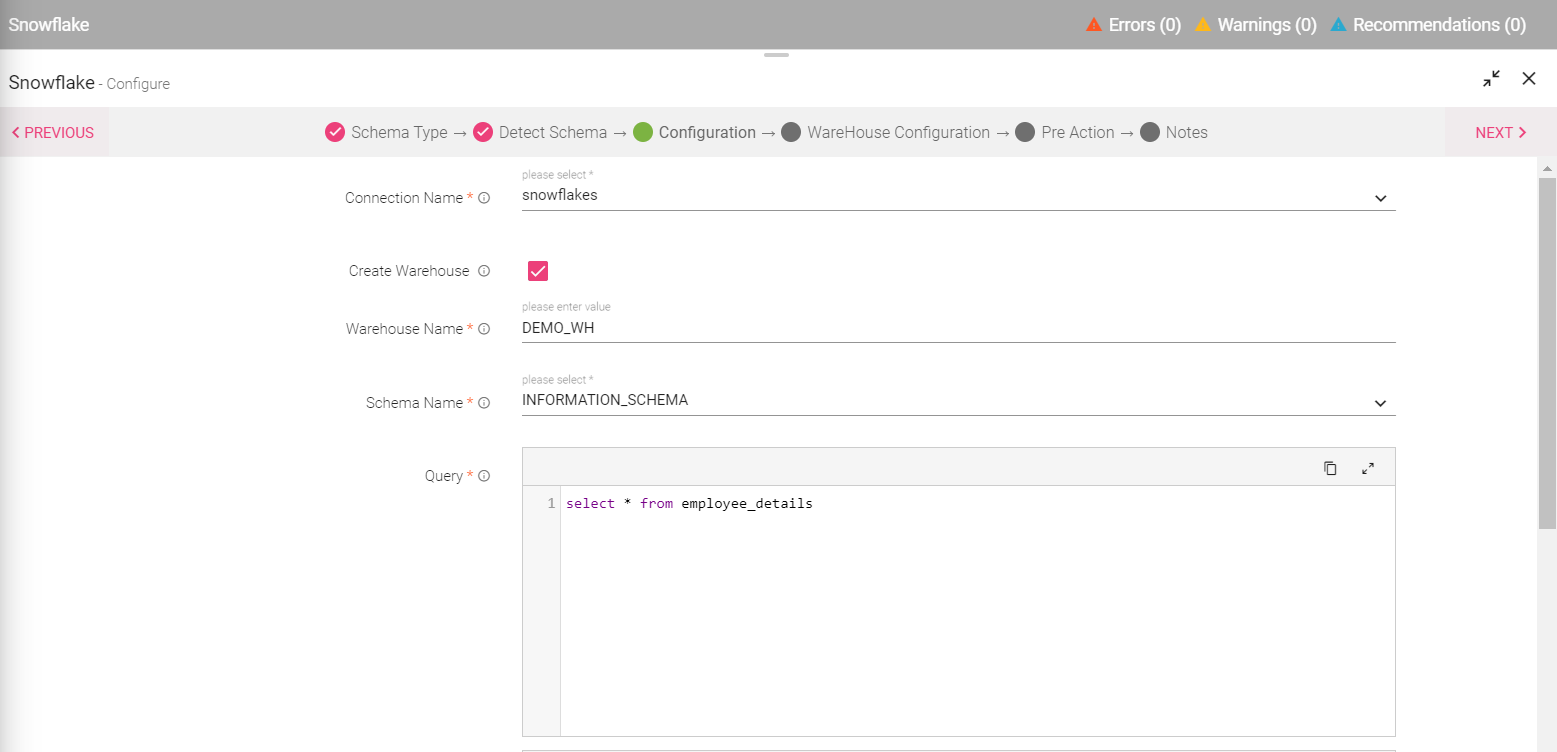Click line number 1 in query editor
This screenshot has height=752, width=1557.
[x=551, y=504]
